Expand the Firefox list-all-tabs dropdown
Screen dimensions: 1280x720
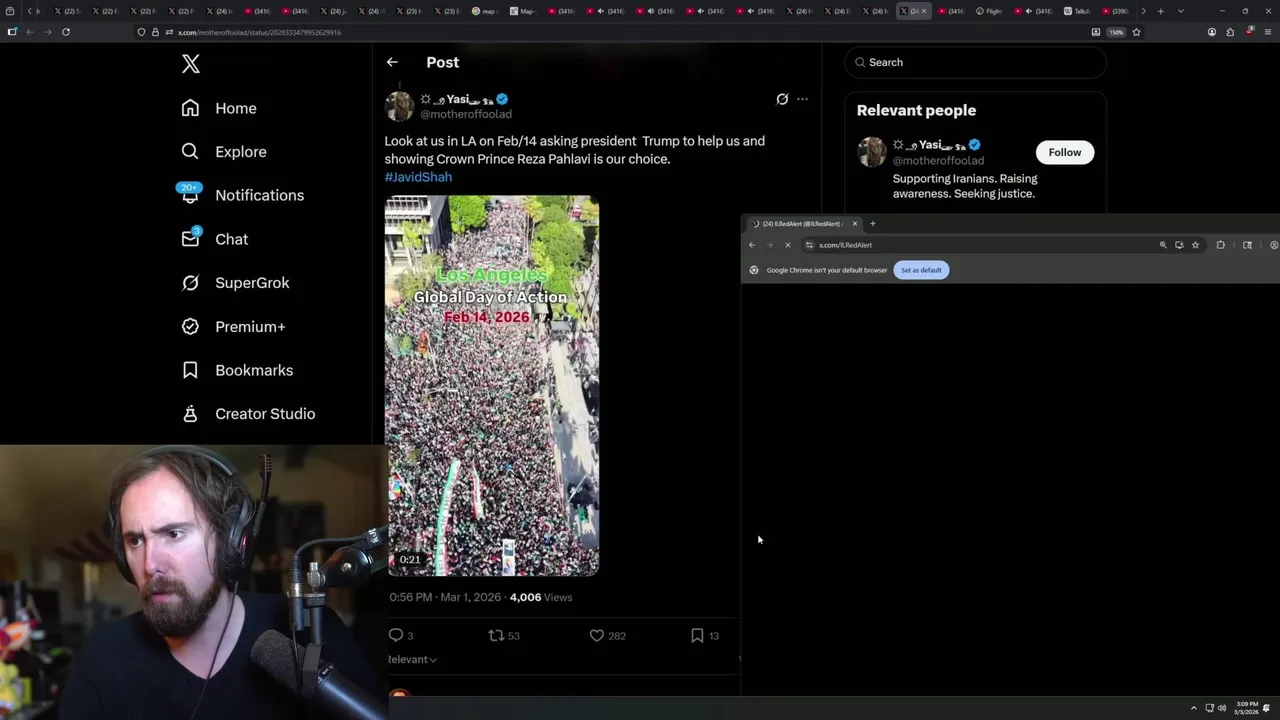coord(1181,11)
